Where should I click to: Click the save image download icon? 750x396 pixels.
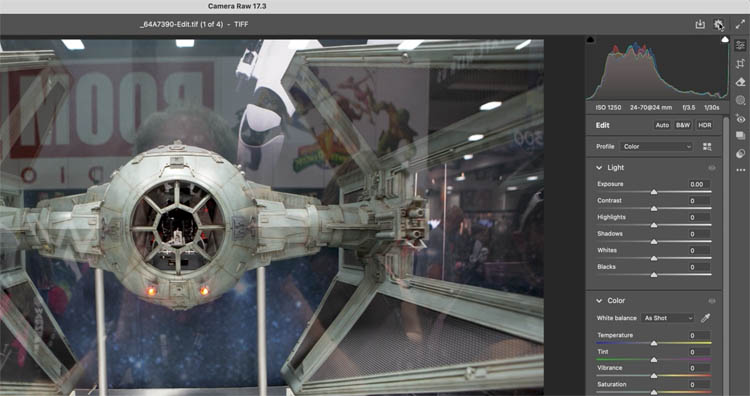700,24
